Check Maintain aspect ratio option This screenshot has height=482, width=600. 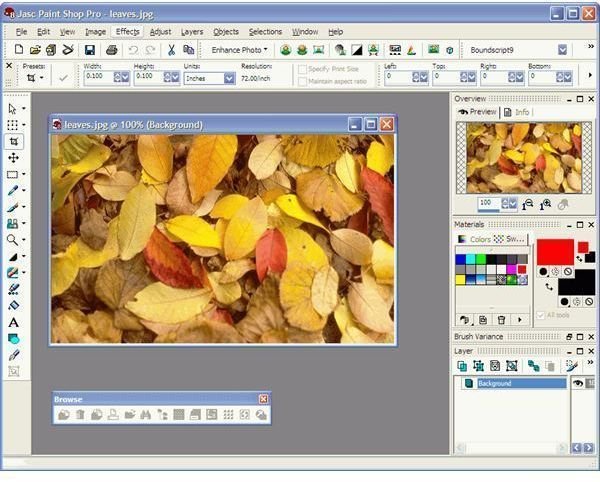click(x=302, y=80)
